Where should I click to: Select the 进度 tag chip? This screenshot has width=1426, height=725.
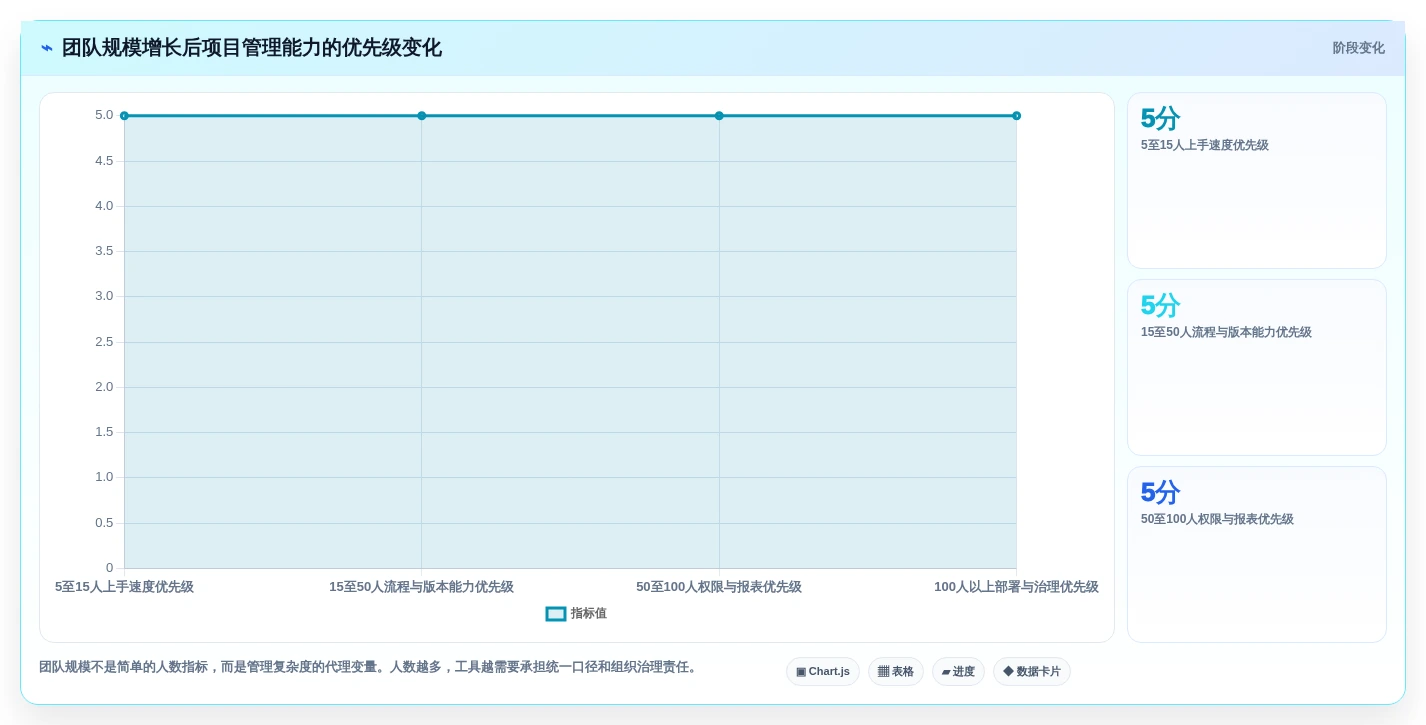[x=958, y=671]
